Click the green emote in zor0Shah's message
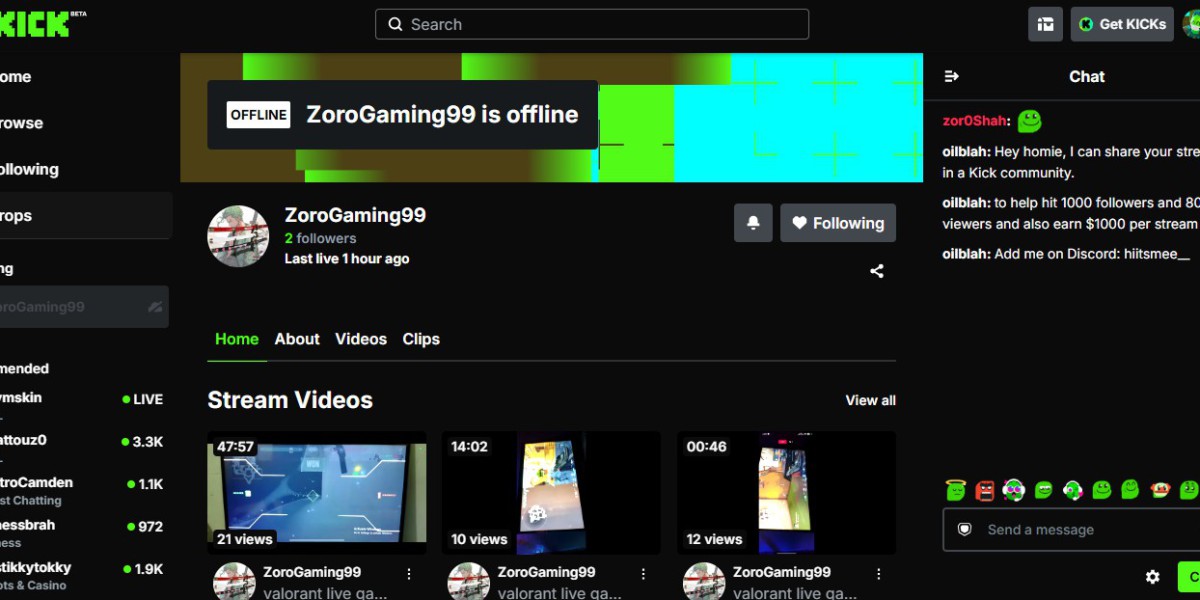The height and width of the screenshot is (600, 1200). 1030,121
